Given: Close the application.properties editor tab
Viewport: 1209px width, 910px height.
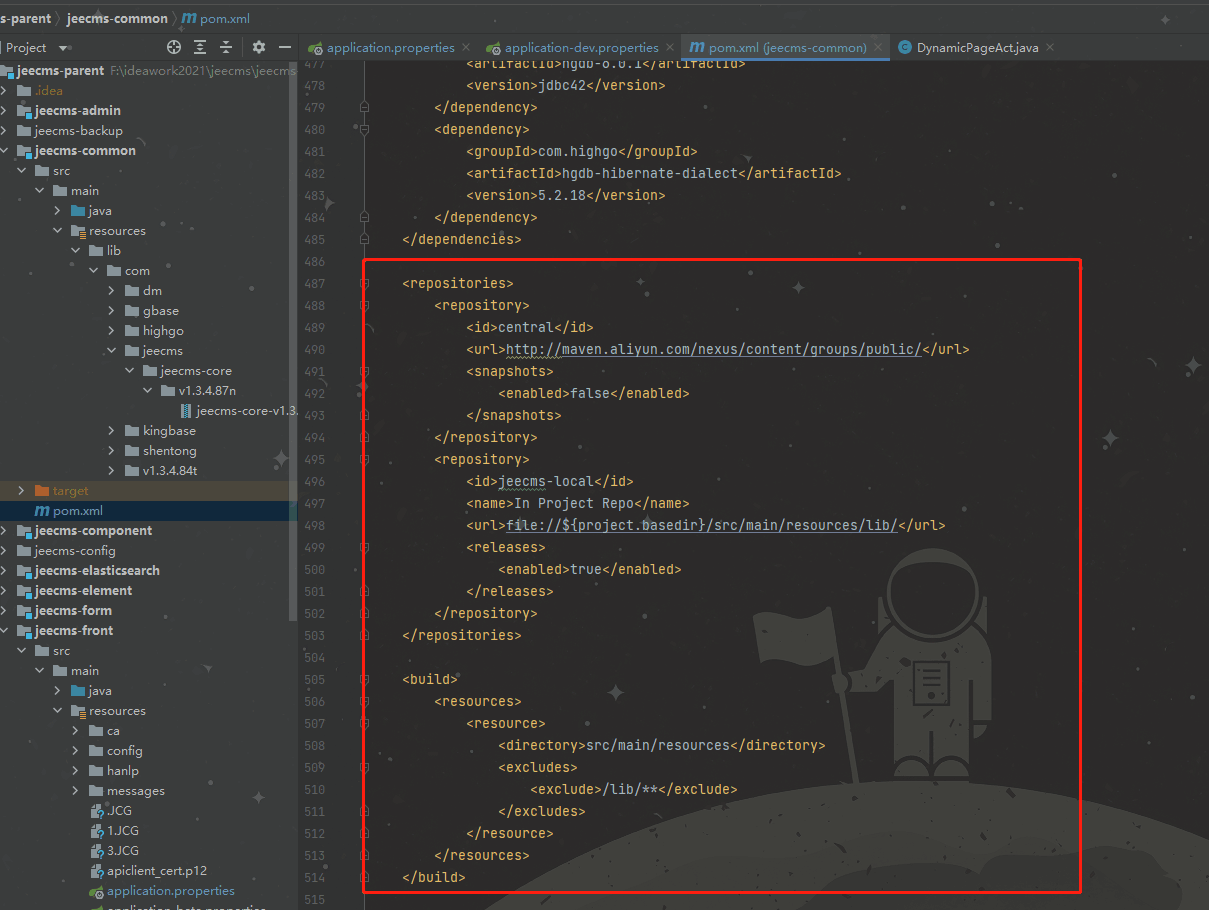Looking at the screenshot, I should coord(466,47).
